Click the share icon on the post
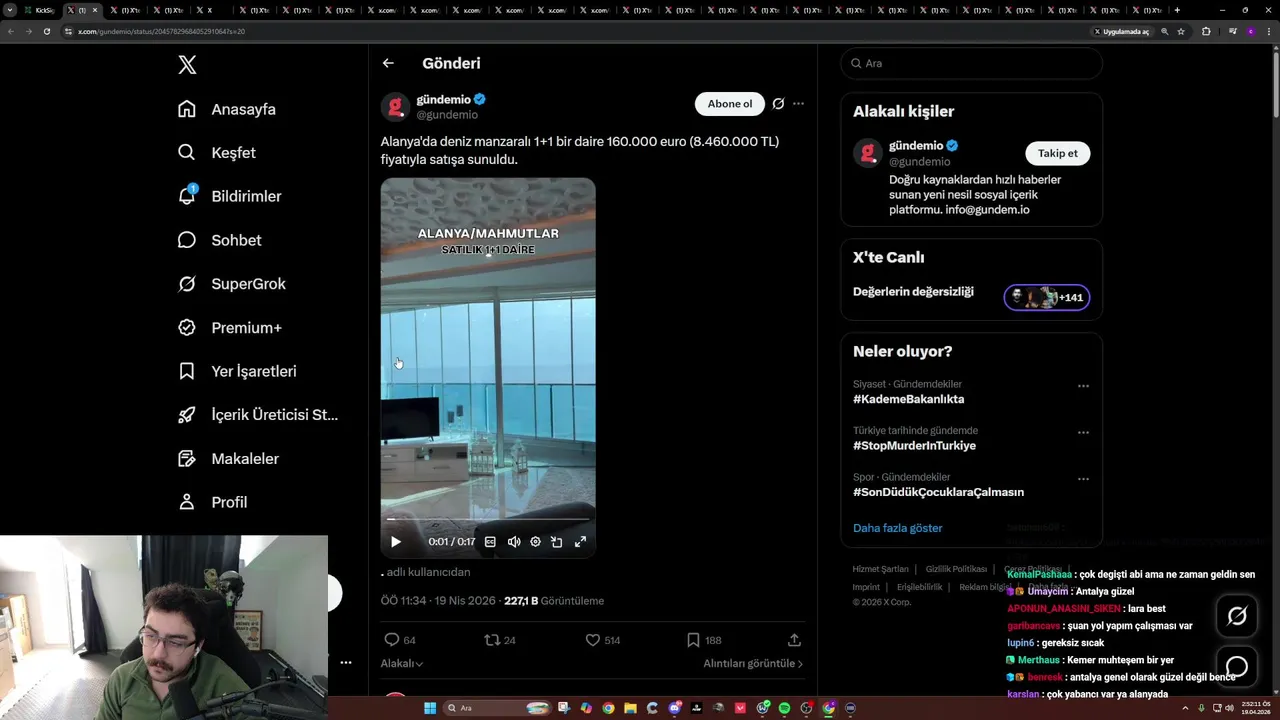This screenshot has height=720, width=1280. click(x=794, y=640)
